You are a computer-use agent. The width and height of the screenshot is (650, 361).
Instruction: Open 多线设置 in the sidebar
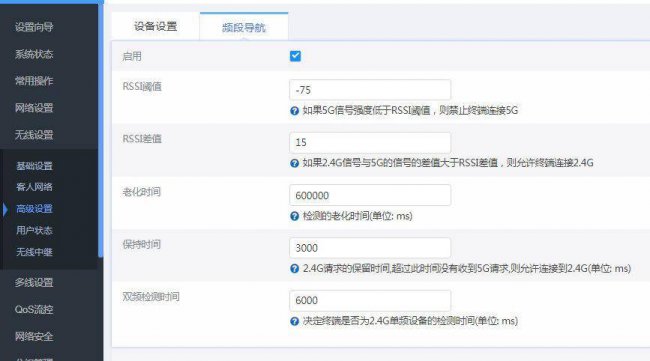34,283
